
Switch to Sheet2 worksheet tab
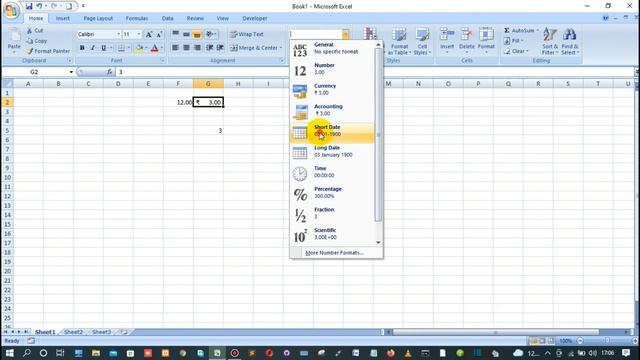pyautogui.click(x=73, y=332)
